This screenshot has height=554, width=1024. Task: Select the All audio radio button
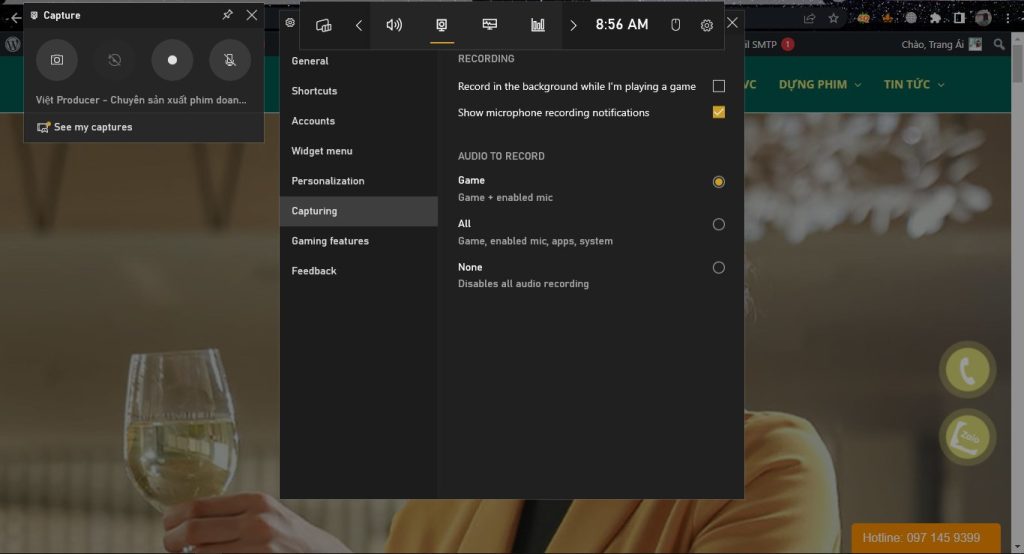click(718, 225)
